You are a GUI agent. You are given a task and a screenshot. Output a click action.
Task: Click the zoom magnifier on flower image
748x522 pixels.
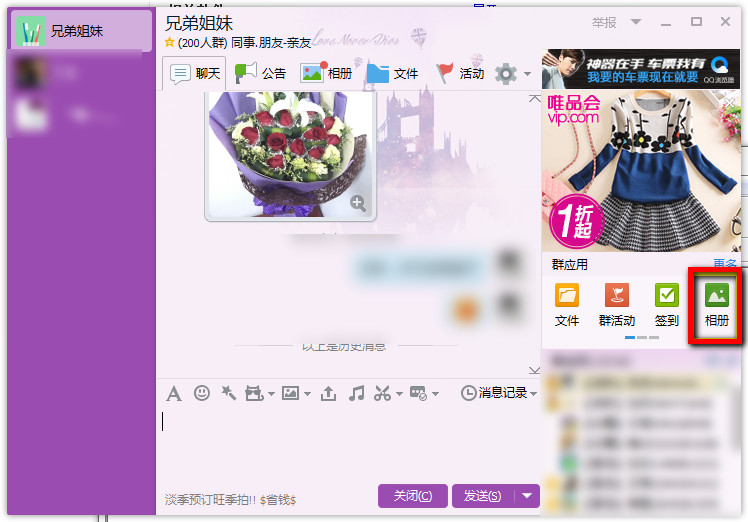point(358,203)
